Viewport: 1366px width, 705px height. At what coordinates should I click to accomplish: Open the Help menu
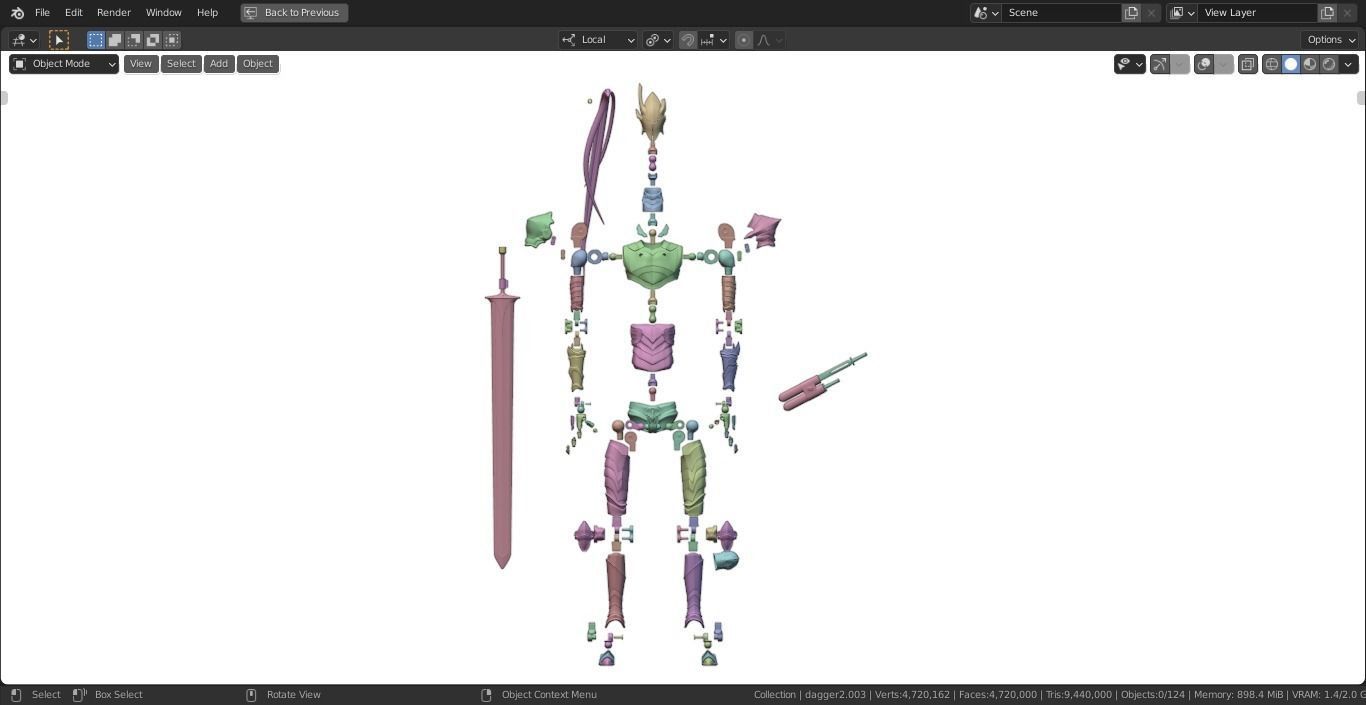[207, 13]
